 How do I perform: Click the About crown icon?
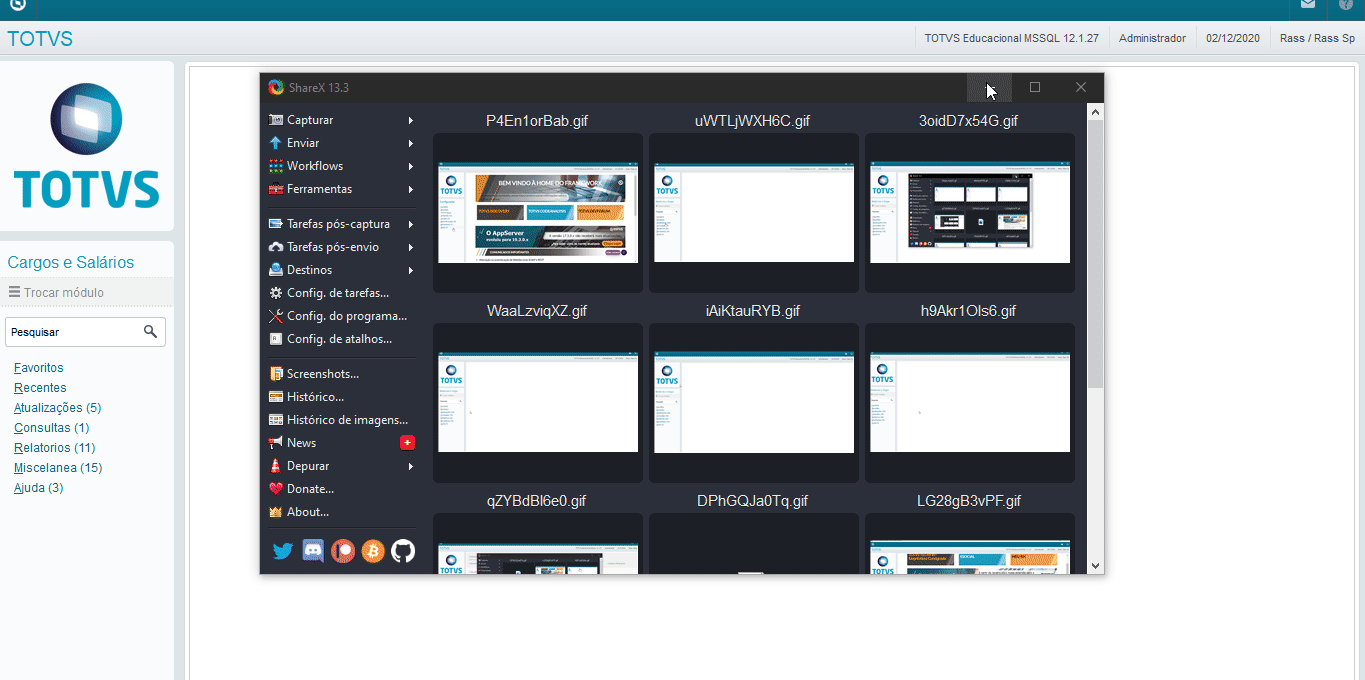276,512
